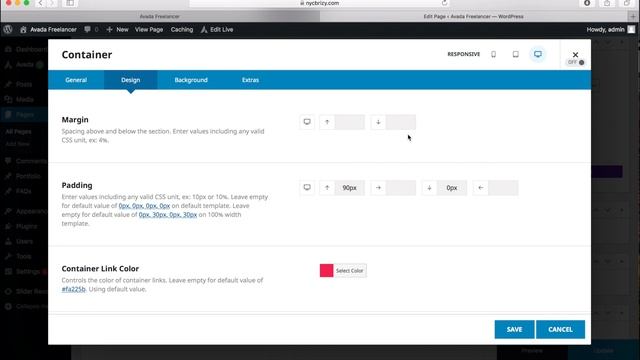
Task: Select desktop responsive view icon
Action: pos(538,54)
